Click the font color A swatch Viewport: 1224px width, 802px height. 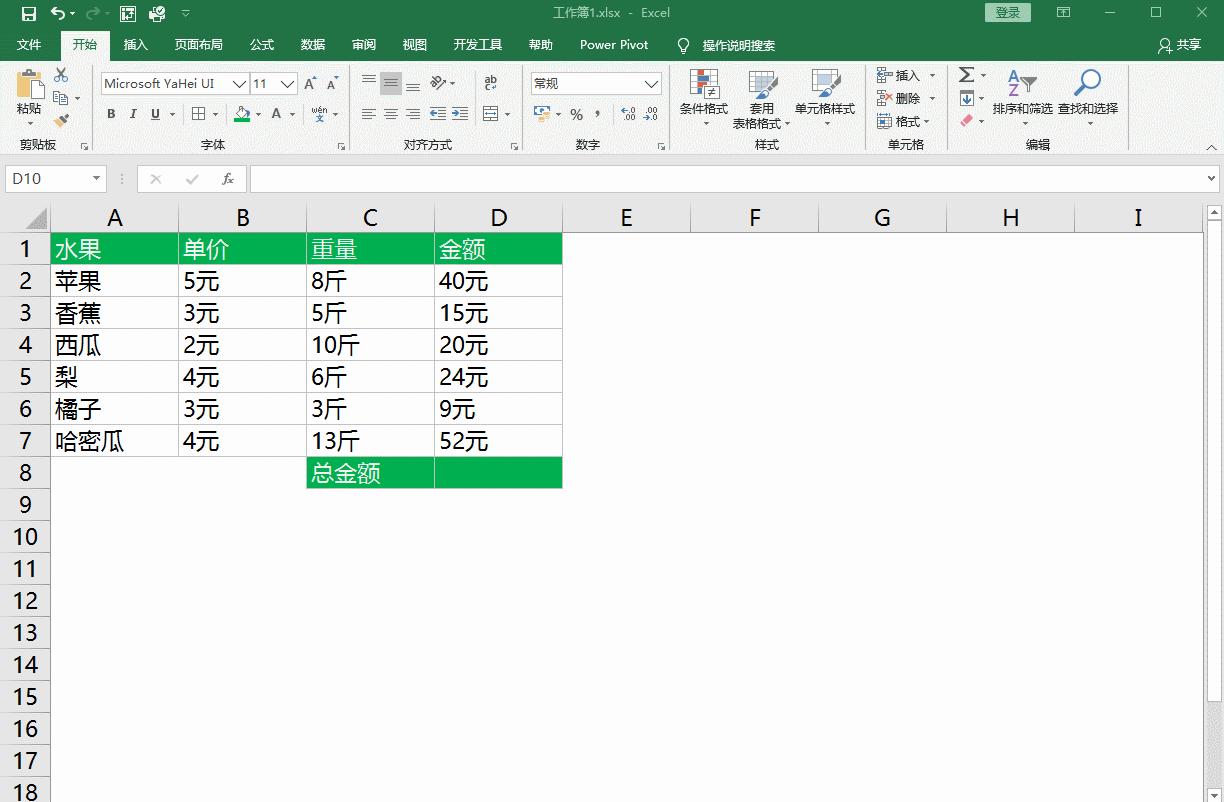[276, 114]
